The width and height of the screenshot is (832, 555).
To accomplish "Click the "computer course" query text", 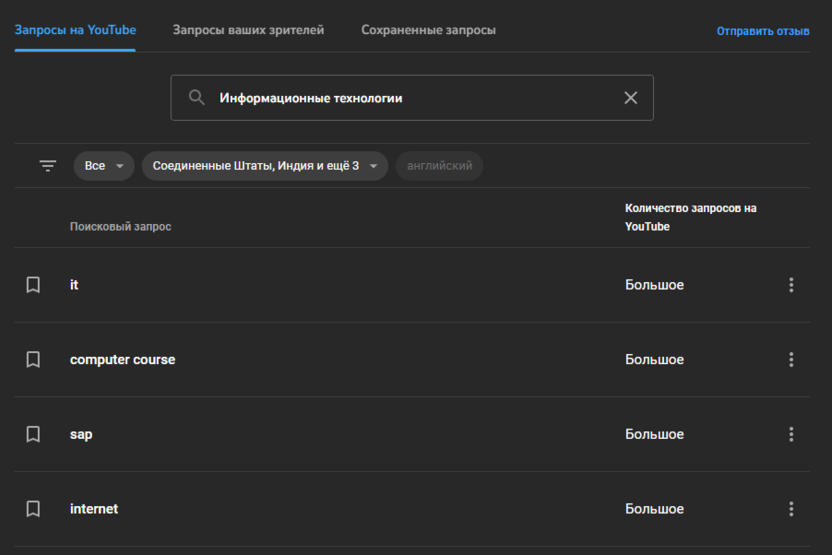I will [x=122, y=360].
